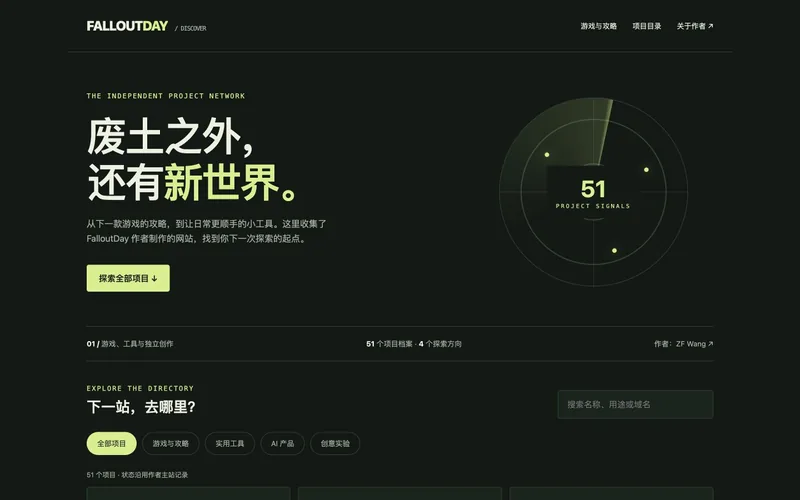Open the 游戏与攻略 navigation link
The height and width of the screenshot is (500, 800).
click(598, 26)
